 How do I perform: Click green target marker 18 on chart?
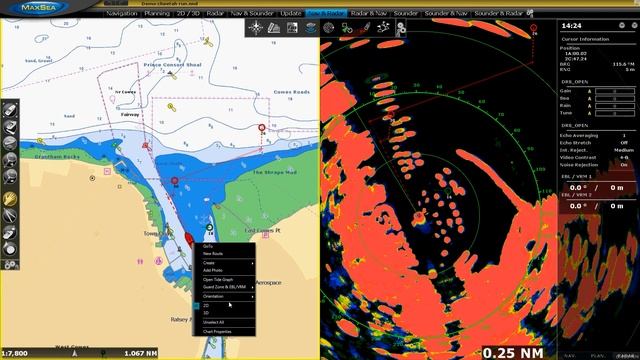point(209,227)
